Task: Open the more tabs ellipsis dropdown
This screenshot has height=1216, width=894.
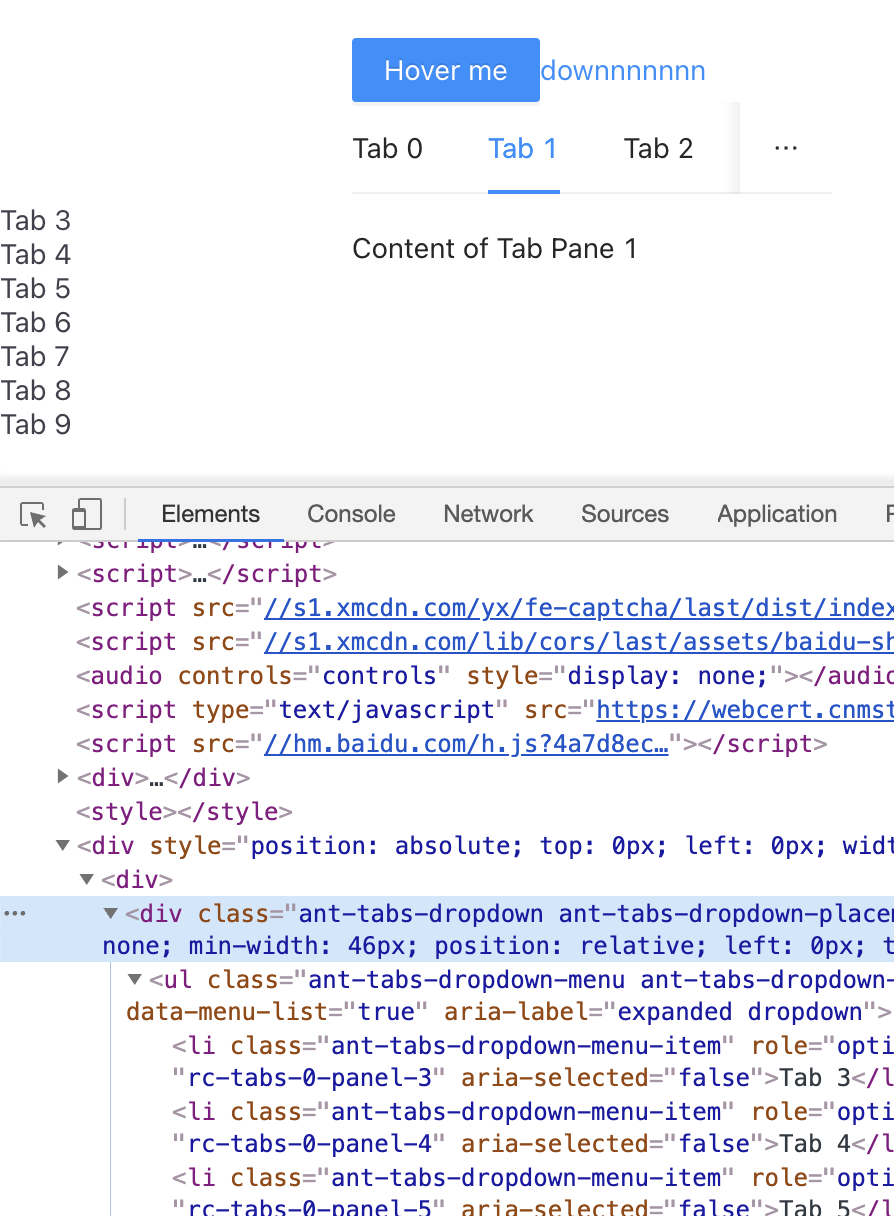Action: (786, 148)
